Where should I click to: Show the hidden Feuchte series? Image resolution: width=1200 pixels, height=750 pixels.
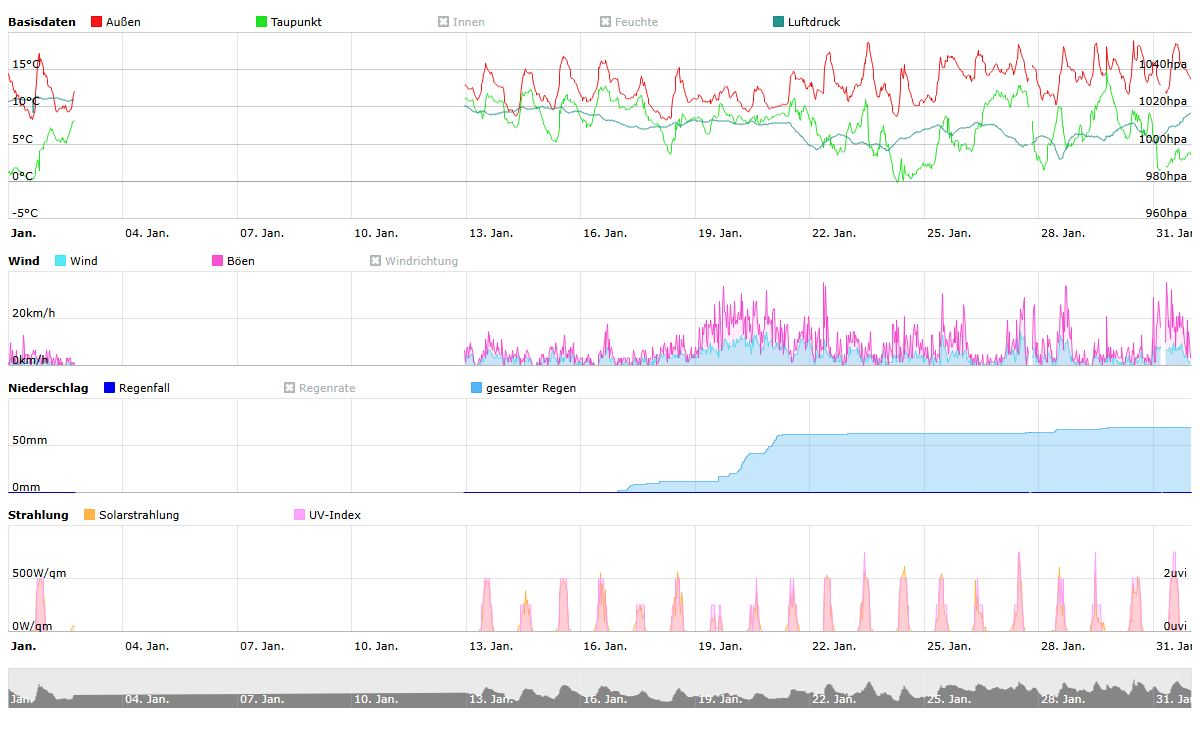628,22
